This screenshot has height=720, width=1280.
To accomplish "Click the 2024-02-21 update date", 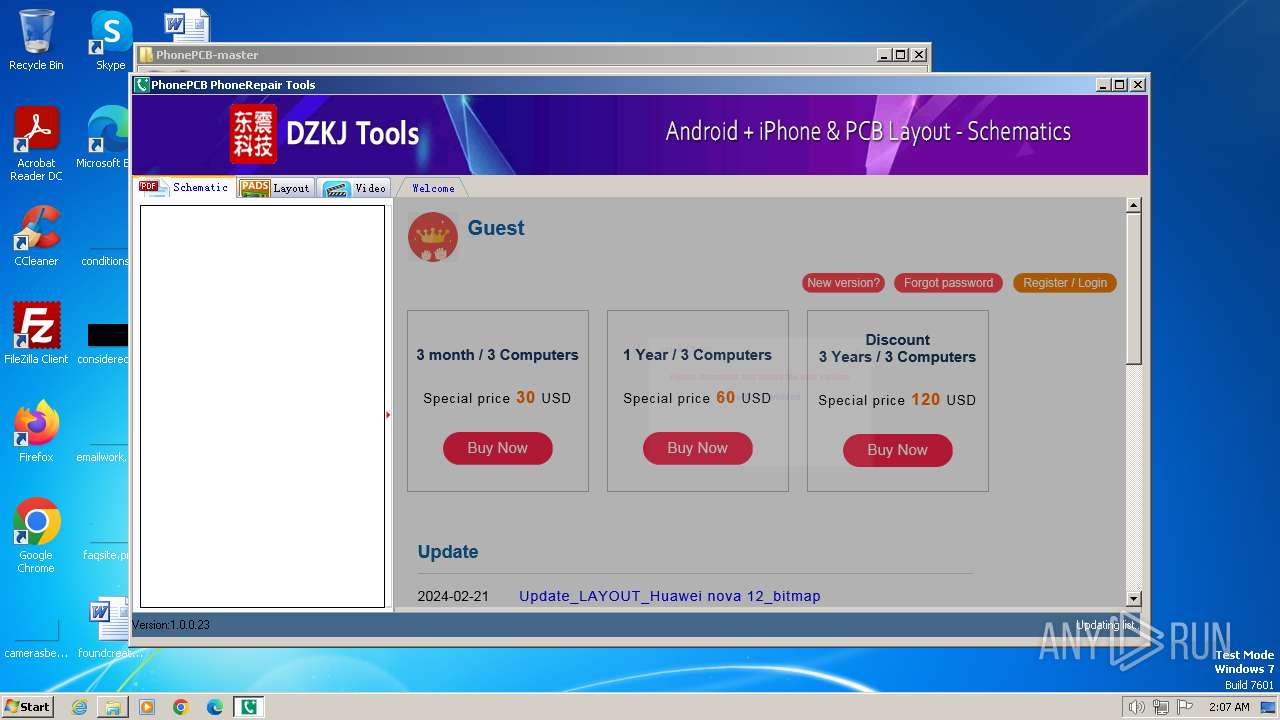I will (453, 596).
